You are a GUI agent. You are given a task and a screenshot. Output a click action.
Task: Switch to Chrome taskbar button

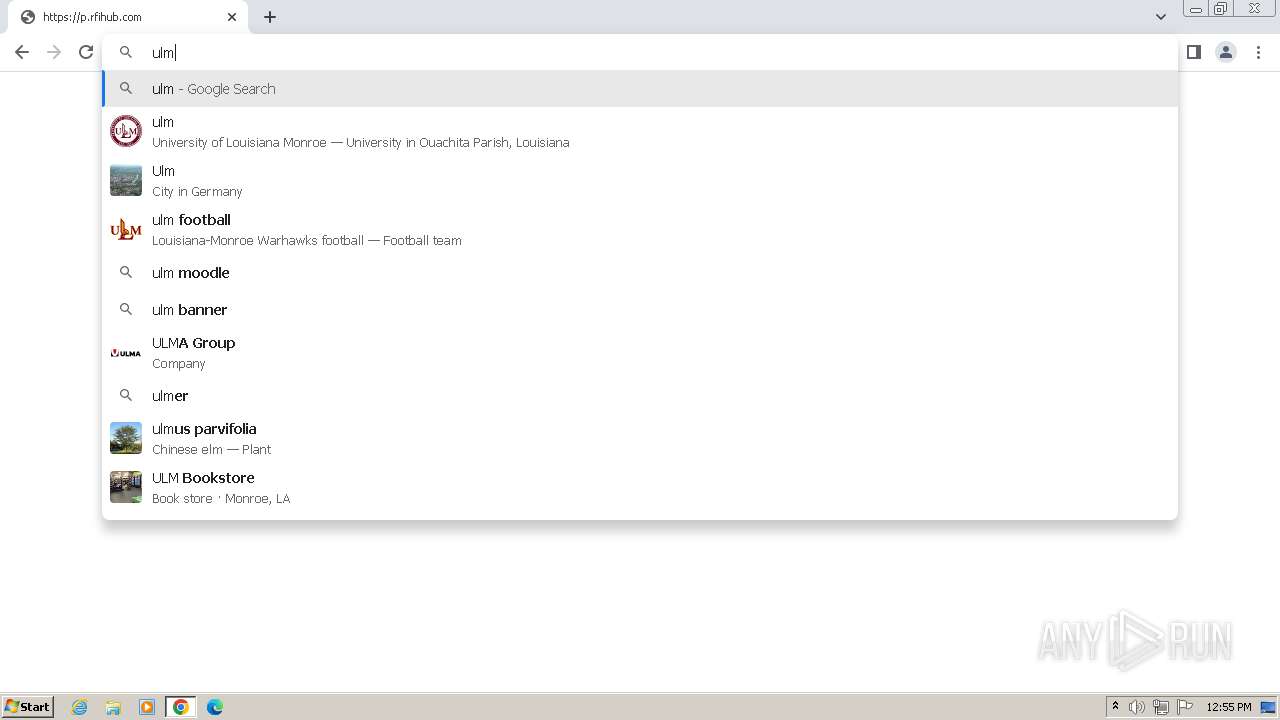(181, 707)
